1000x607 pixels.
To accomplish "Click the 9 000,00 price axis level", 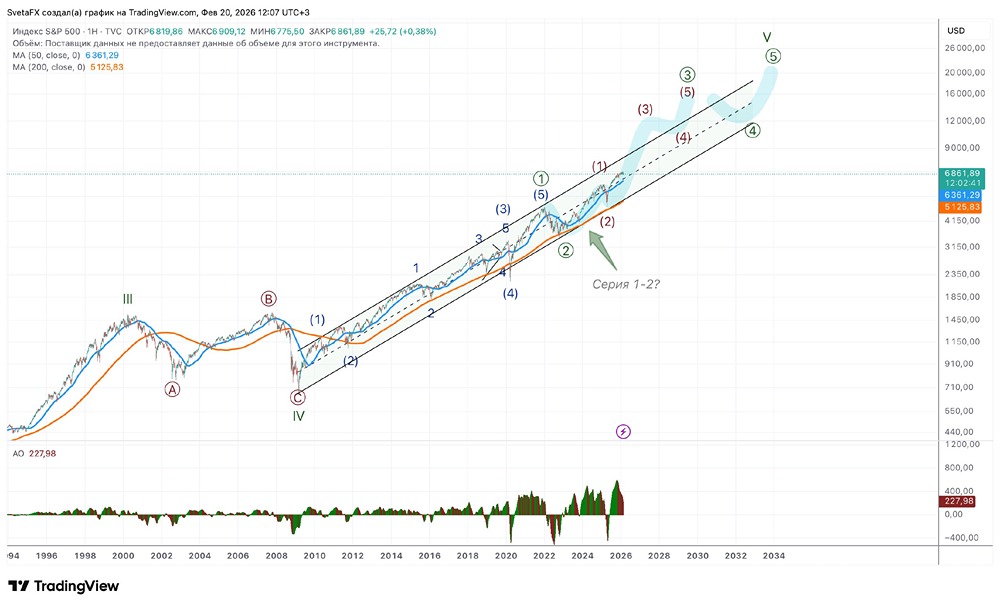I will tap(961, 147).
